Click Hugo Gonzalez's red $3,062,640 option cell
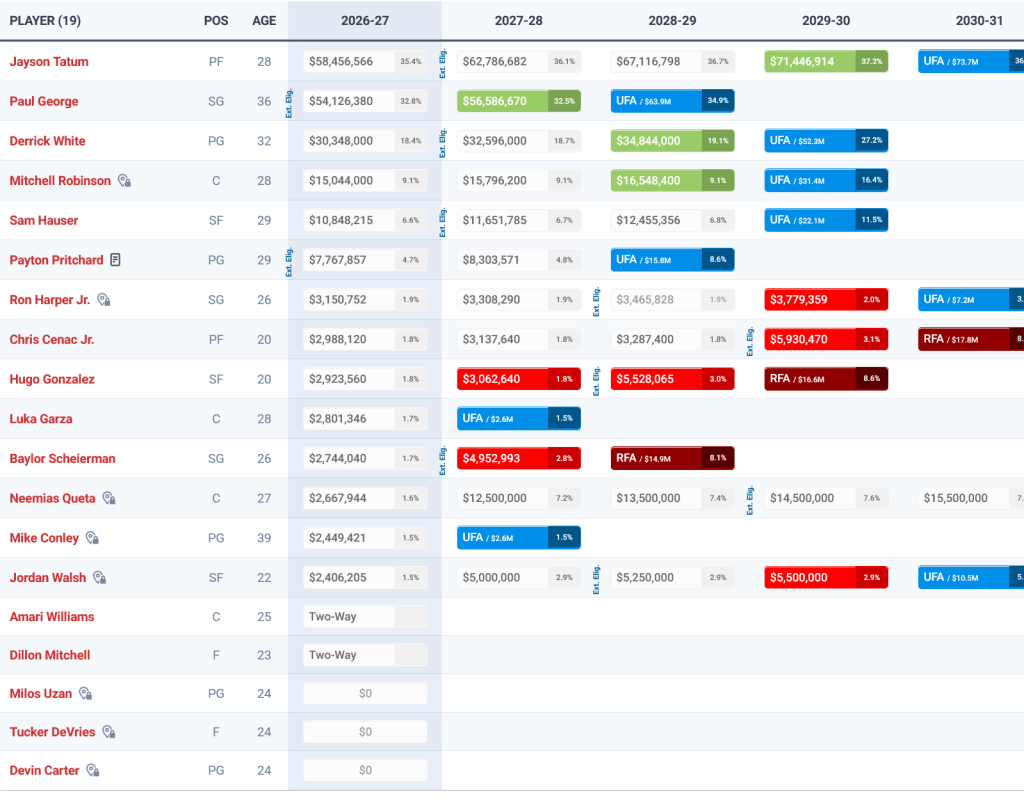Screen dimensions: 1024x801 [519, 379]
